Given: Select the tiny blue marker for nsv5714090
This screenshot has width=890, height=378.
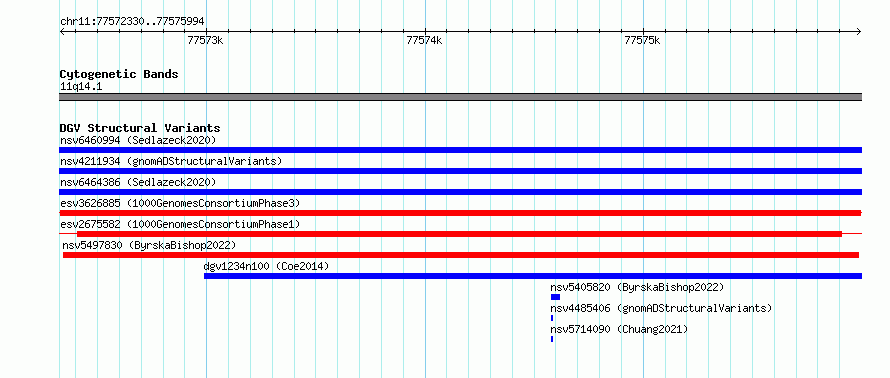Looking at the screenshot, I should tap(552, 339).
